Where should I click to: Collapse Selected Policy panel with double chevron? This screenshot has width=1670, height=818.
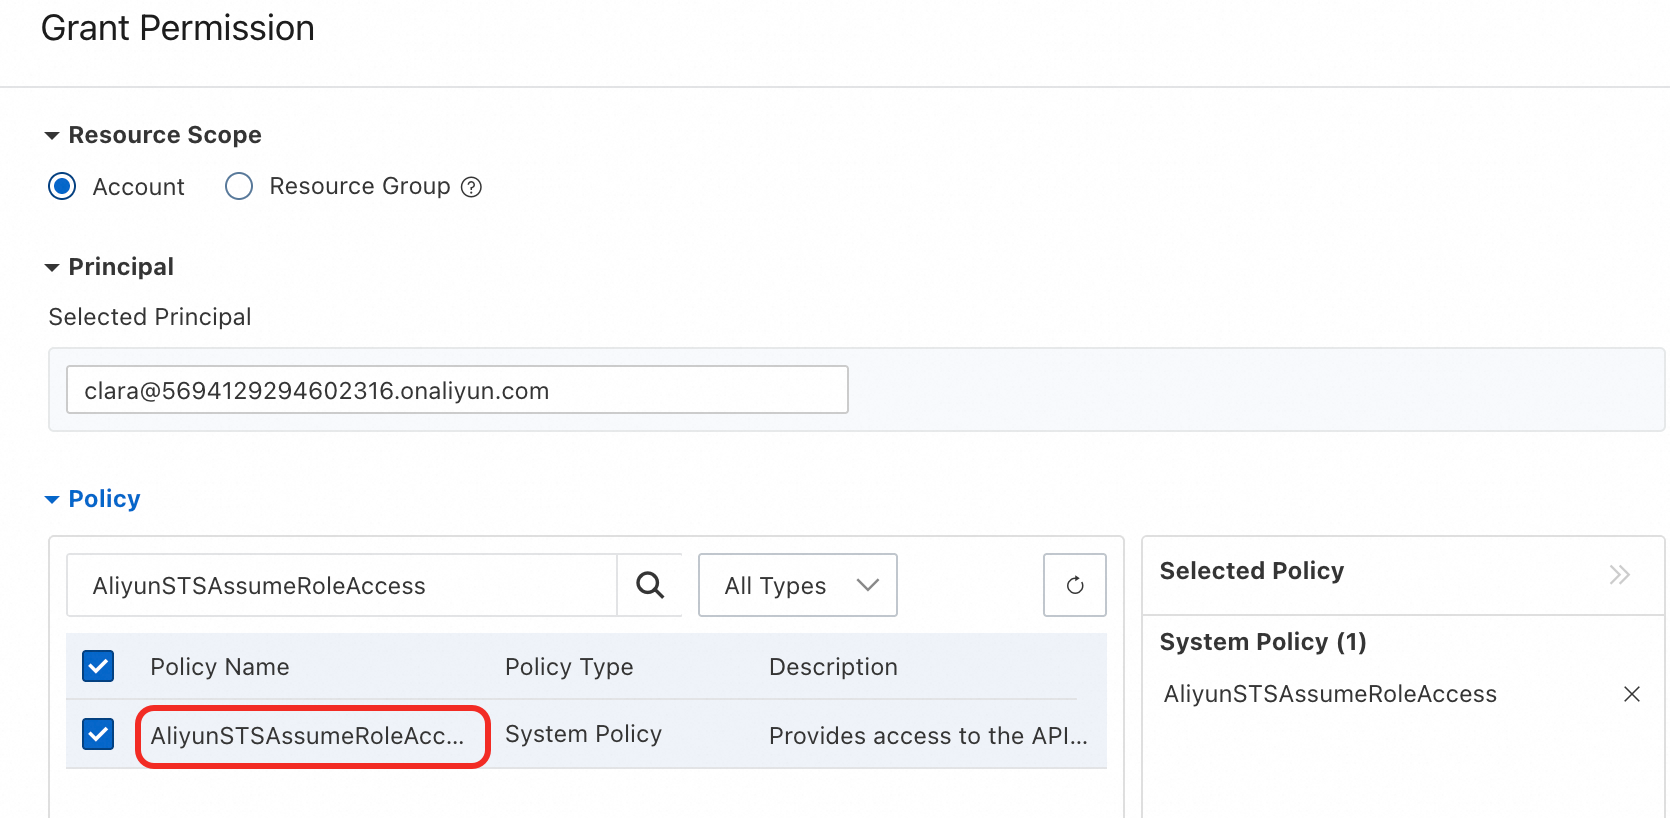(x=1619, y=574)
